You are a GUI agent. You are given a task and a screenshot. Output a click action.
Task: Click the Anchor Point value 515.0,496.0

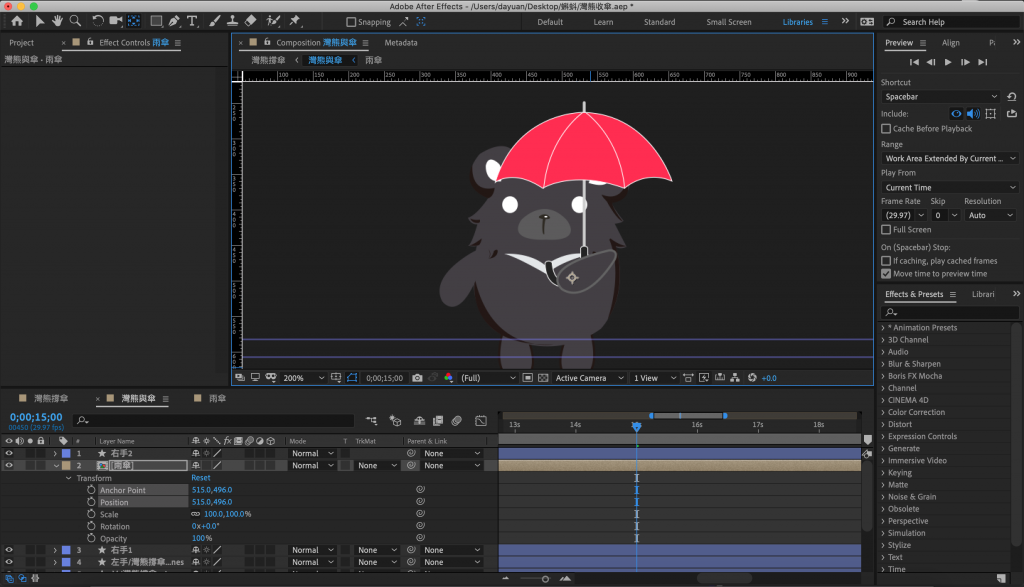click(212, 490)
